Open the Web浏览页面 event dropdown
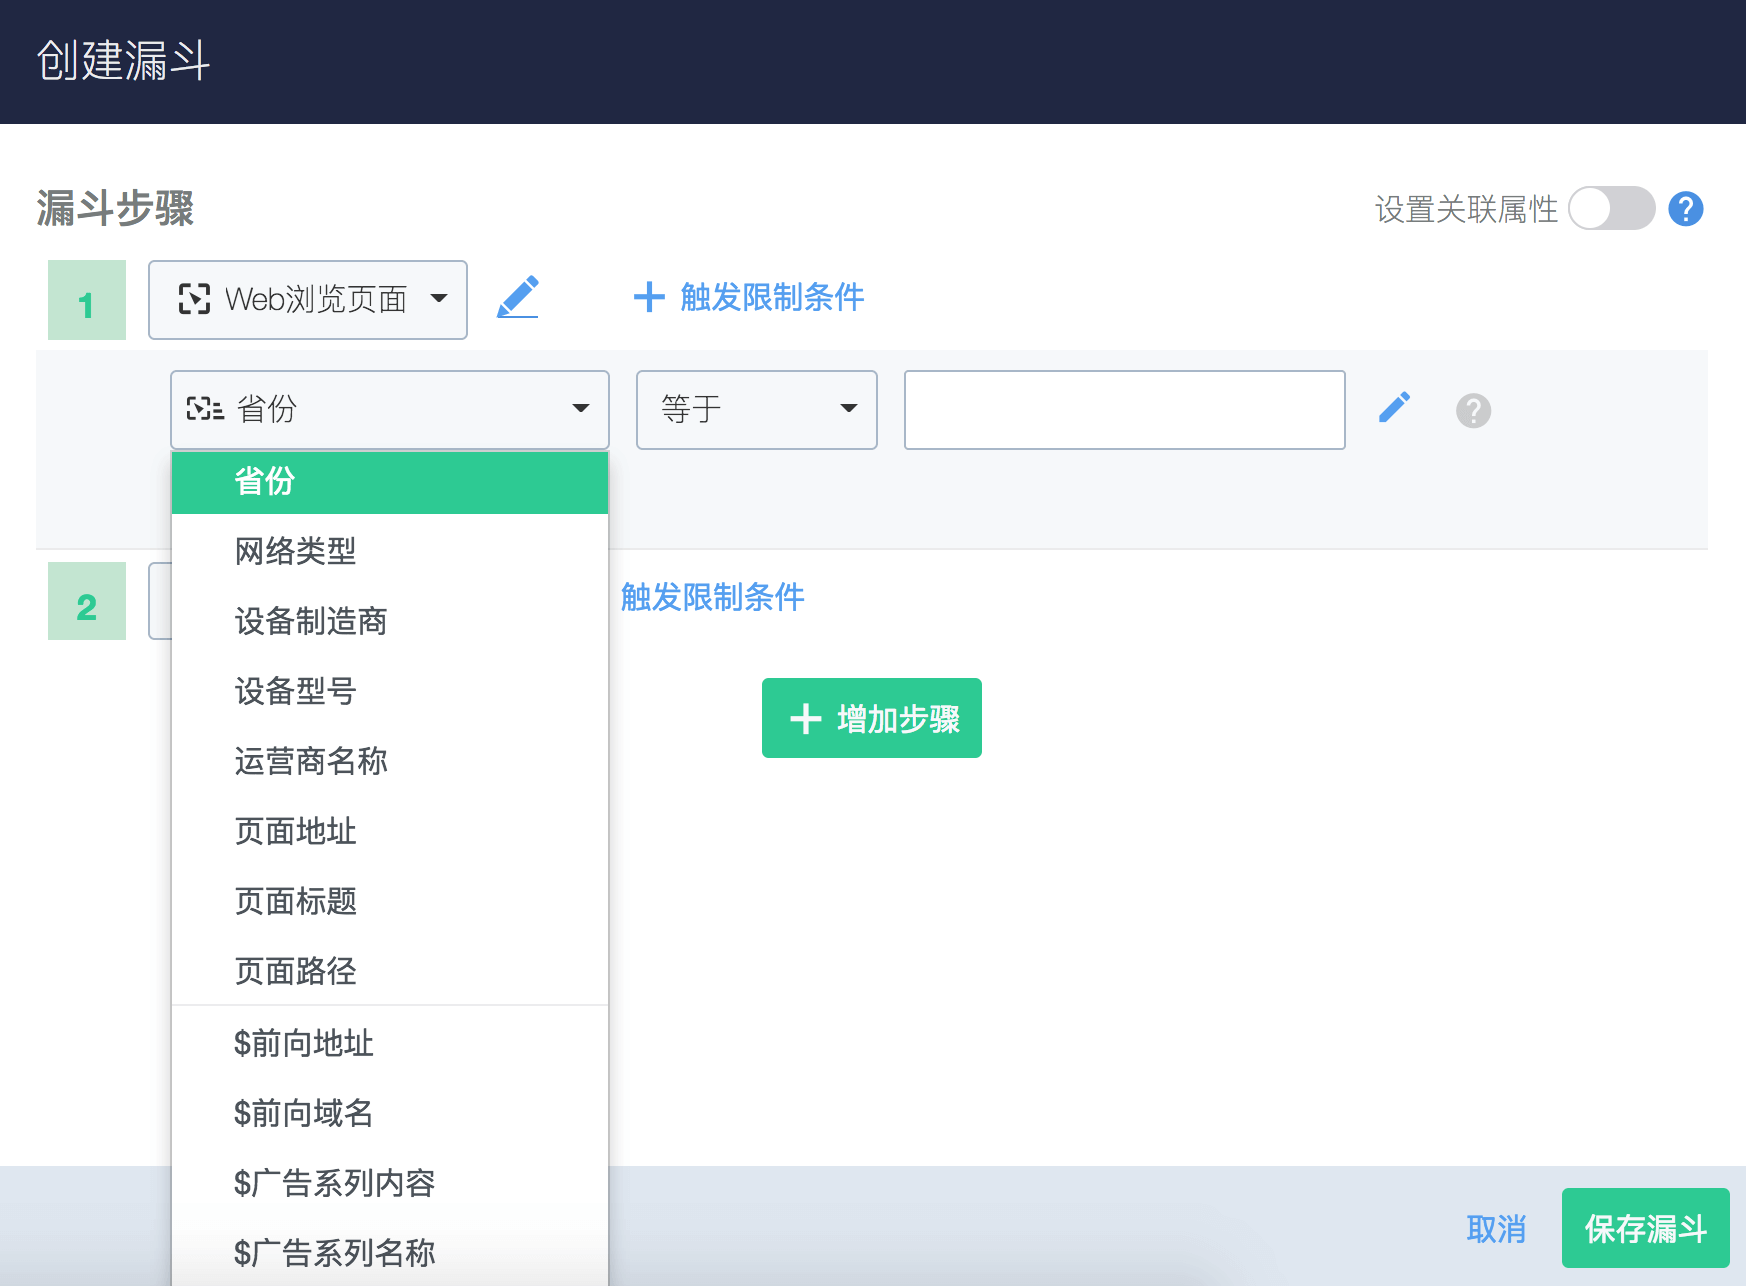This screenshot has height=1286, width=1746. (x=308, y=299)
